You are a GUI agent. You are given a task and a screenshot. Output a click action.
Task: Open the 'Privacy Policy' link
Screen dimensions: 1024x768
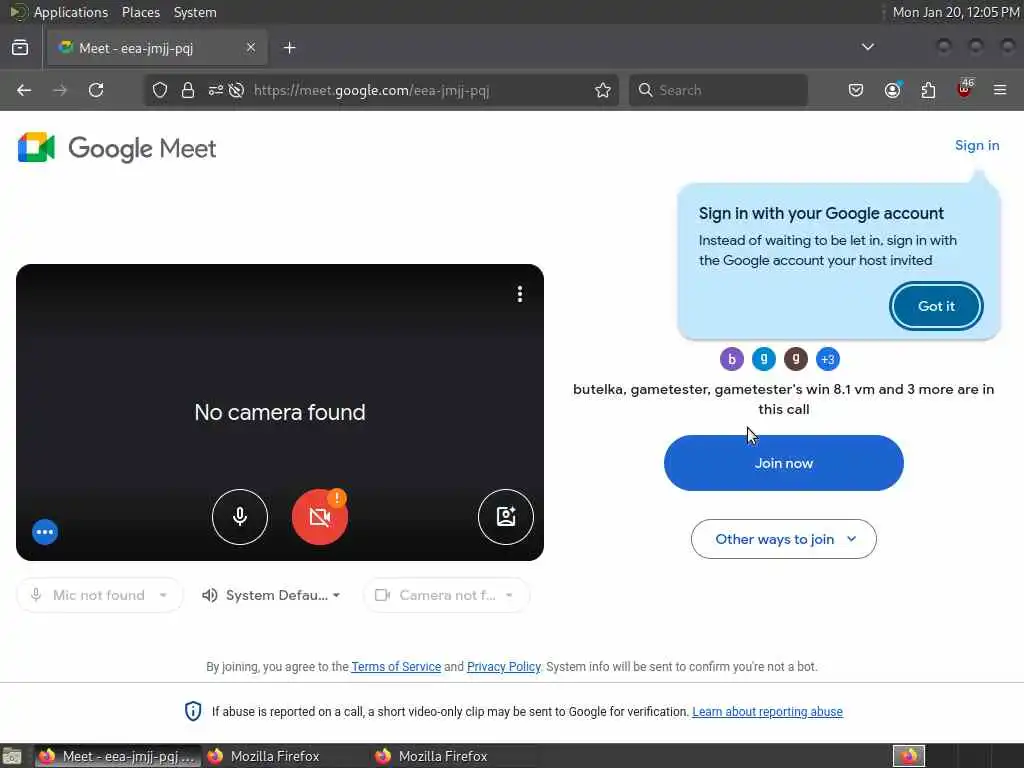[504, 667]
